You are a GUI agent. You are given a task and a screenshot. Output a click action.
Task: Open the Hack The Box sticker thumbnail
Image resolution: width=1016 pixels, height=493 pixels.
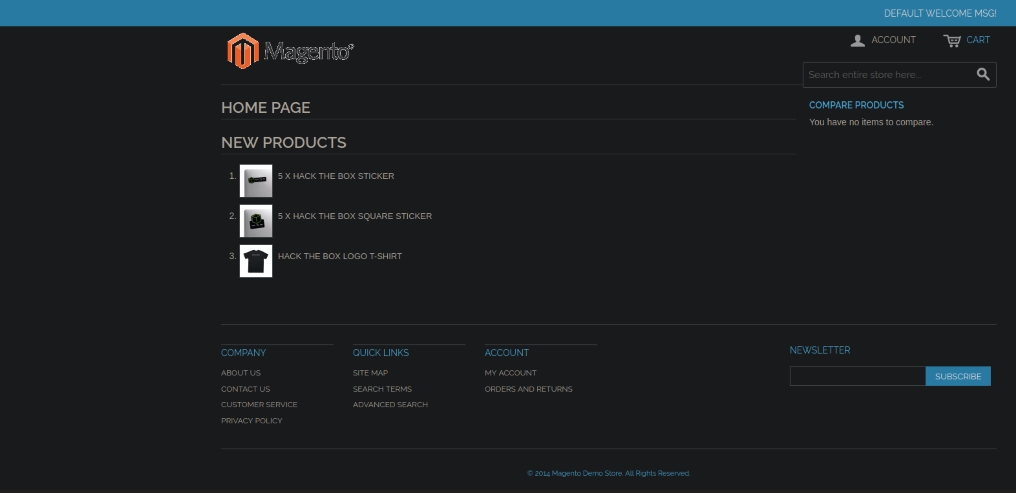tap(256, 181)
